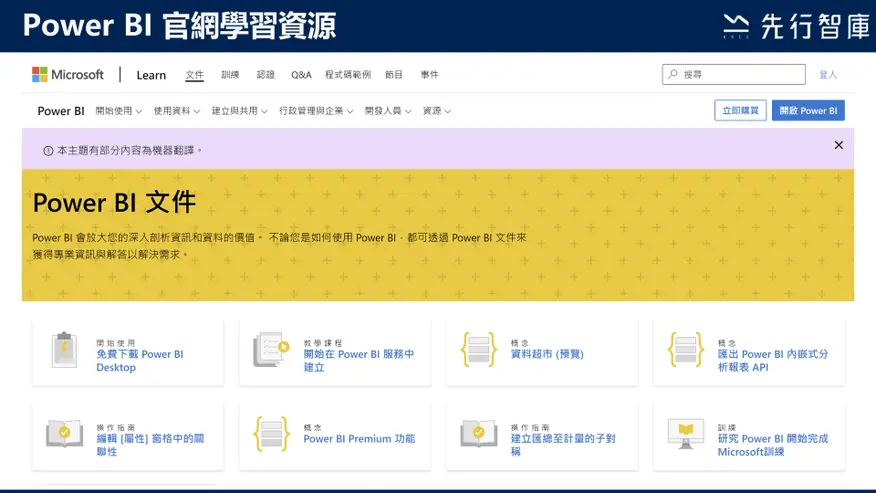
Task: Expand the 建立與共用 dropdown menu
Action: pos(239,111)
